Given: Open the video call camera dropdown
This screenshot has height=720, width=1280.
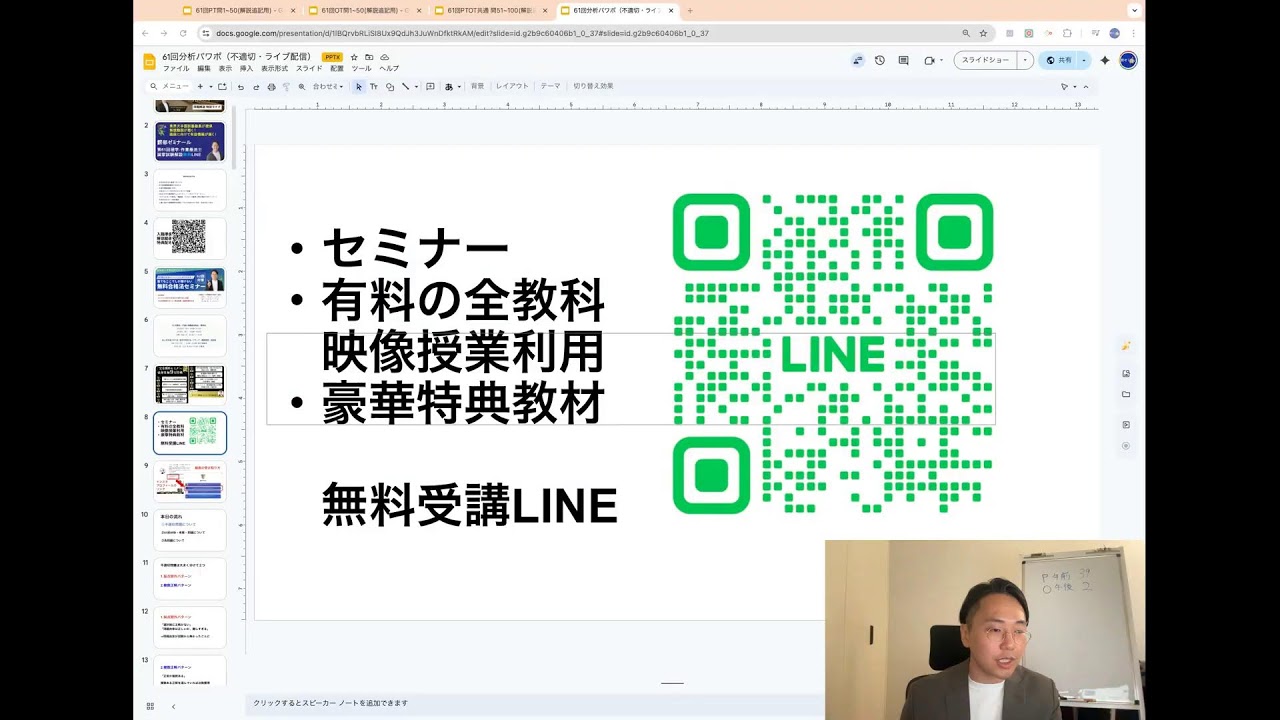Looking at the screenshot, I should (x=941, y=60).
